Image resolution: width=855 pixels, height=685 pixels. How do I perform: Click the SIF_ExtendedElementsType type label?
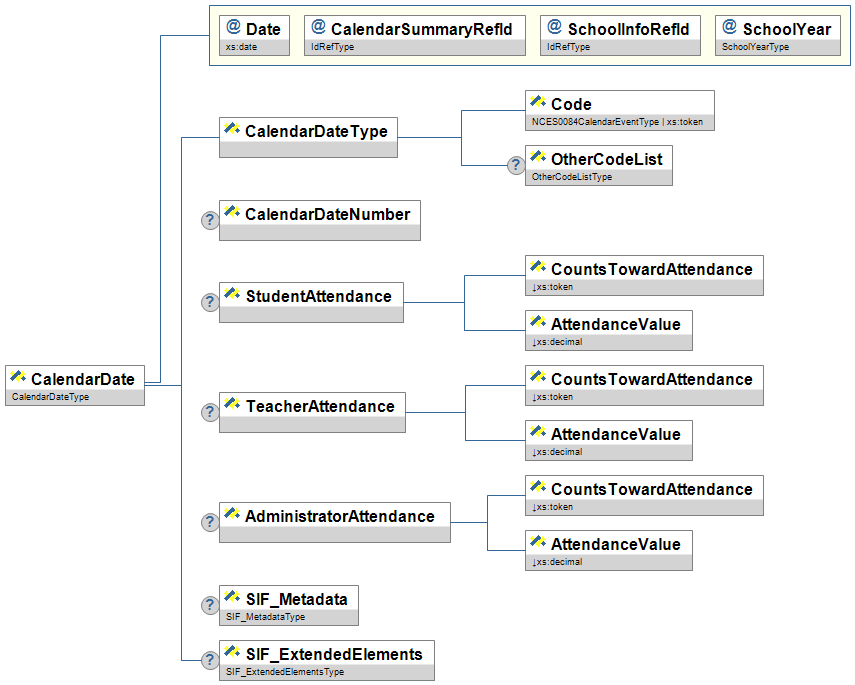point(285,672)
